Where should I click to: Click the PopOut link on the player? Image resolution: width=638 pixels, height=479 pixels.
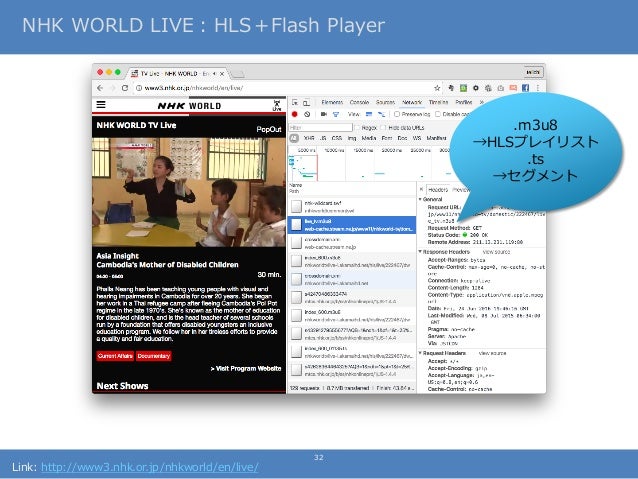pyautogui.click(x=269, y=129)
